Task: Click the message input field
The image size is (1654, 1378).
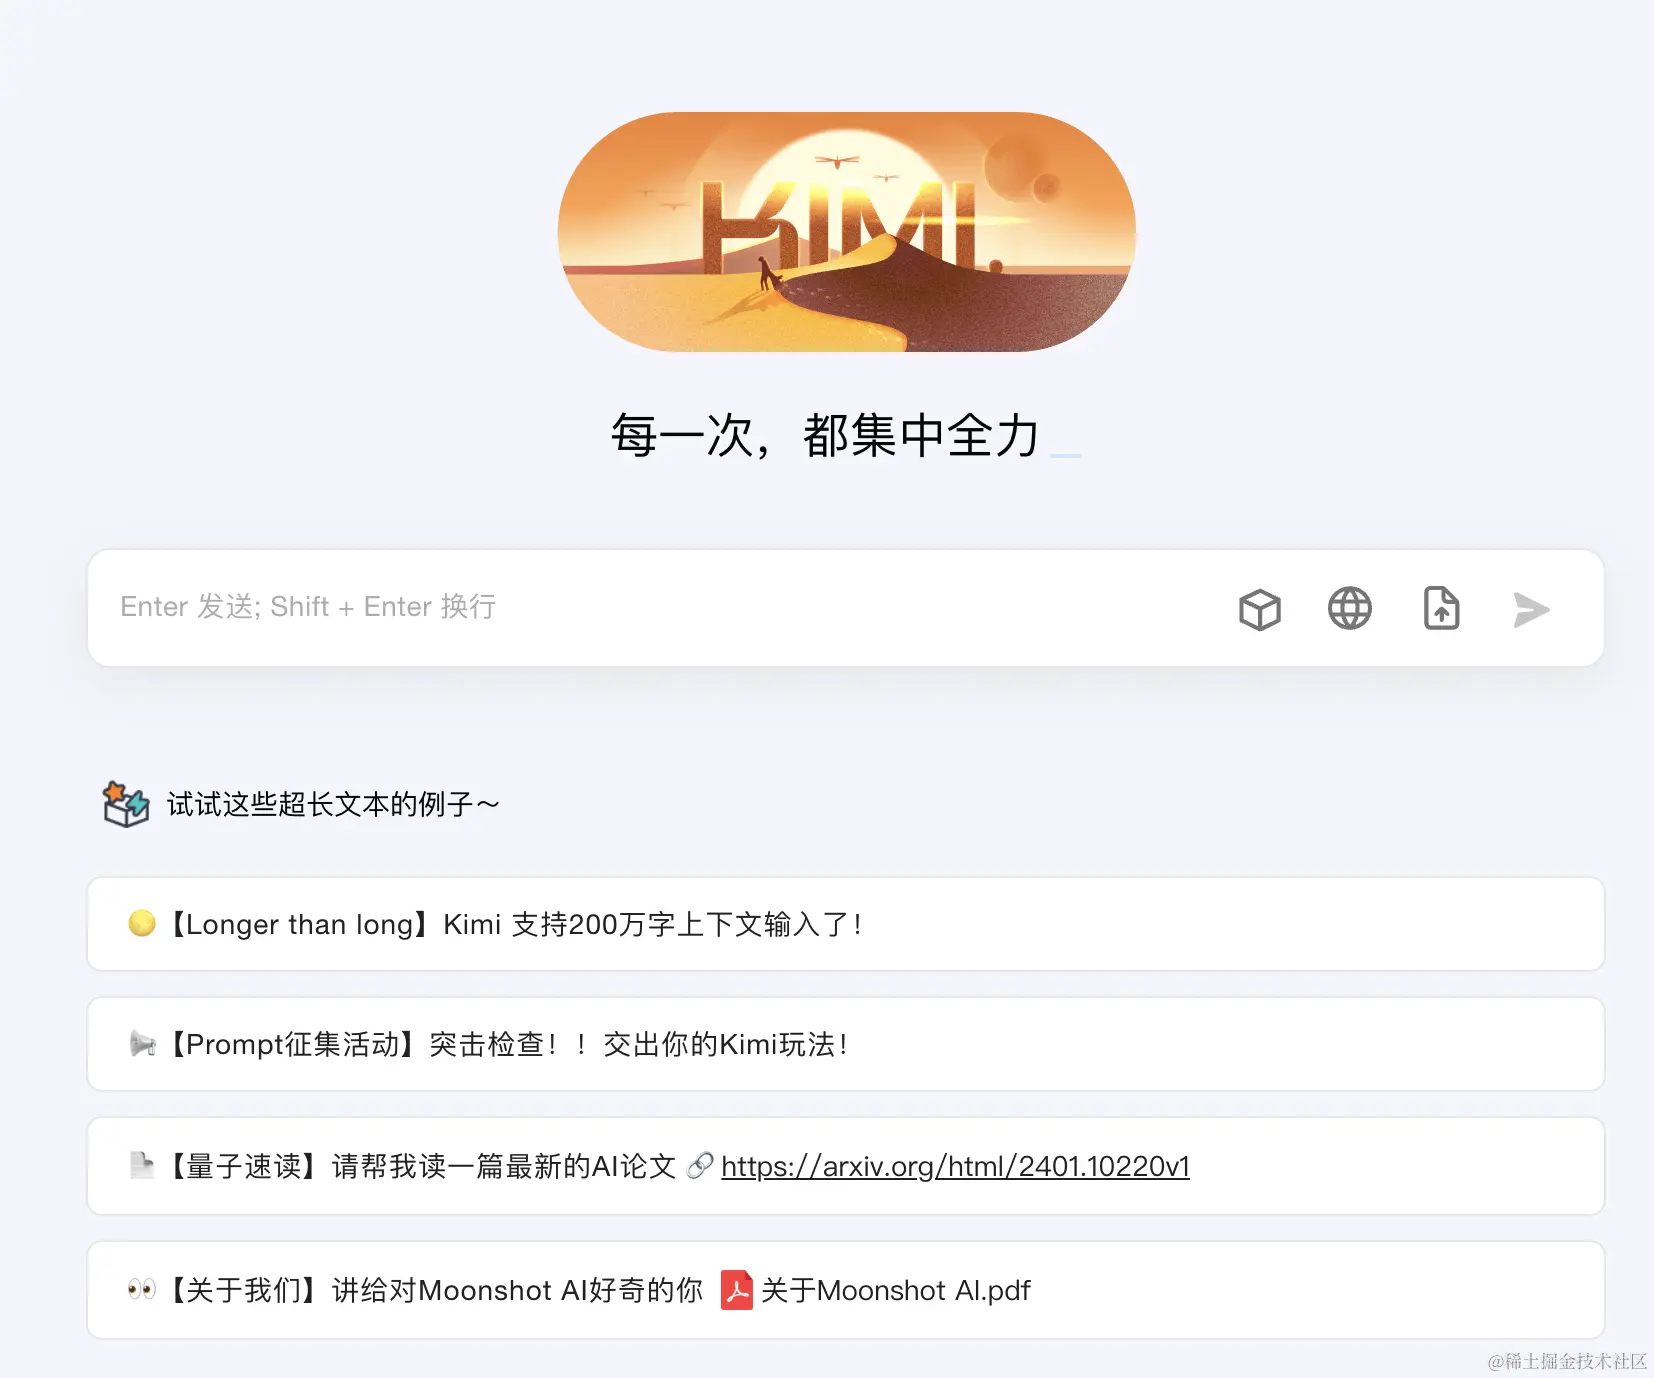Action: (660, 607)
